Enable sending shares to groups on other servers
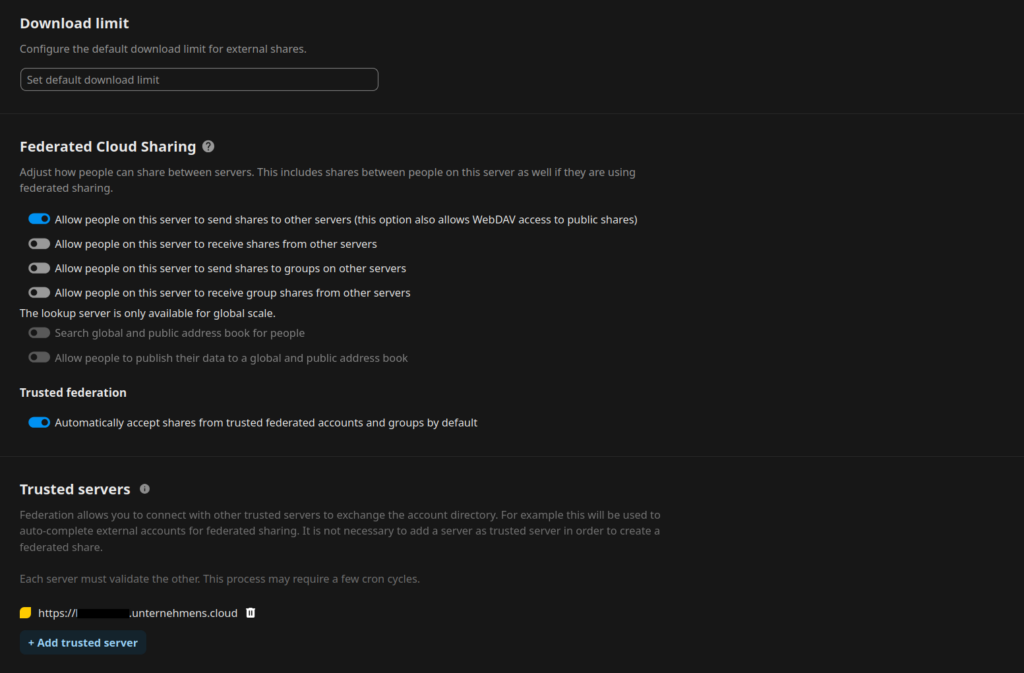This screenshot has height=673, width=1024. pyautogui.click(x=39, y=268)
